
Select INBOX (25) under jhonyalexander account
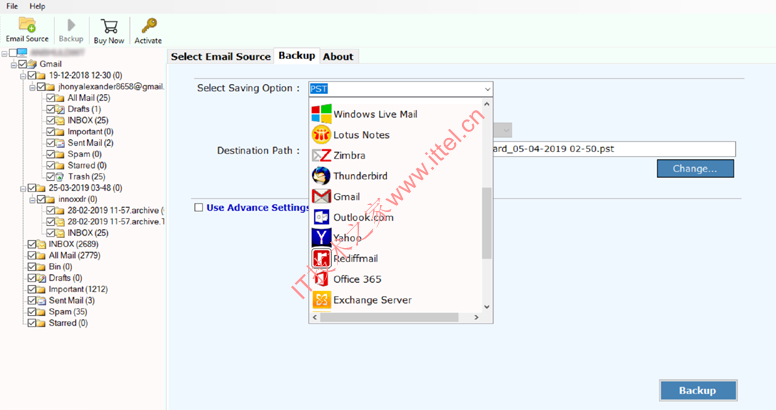pos(88,120)
